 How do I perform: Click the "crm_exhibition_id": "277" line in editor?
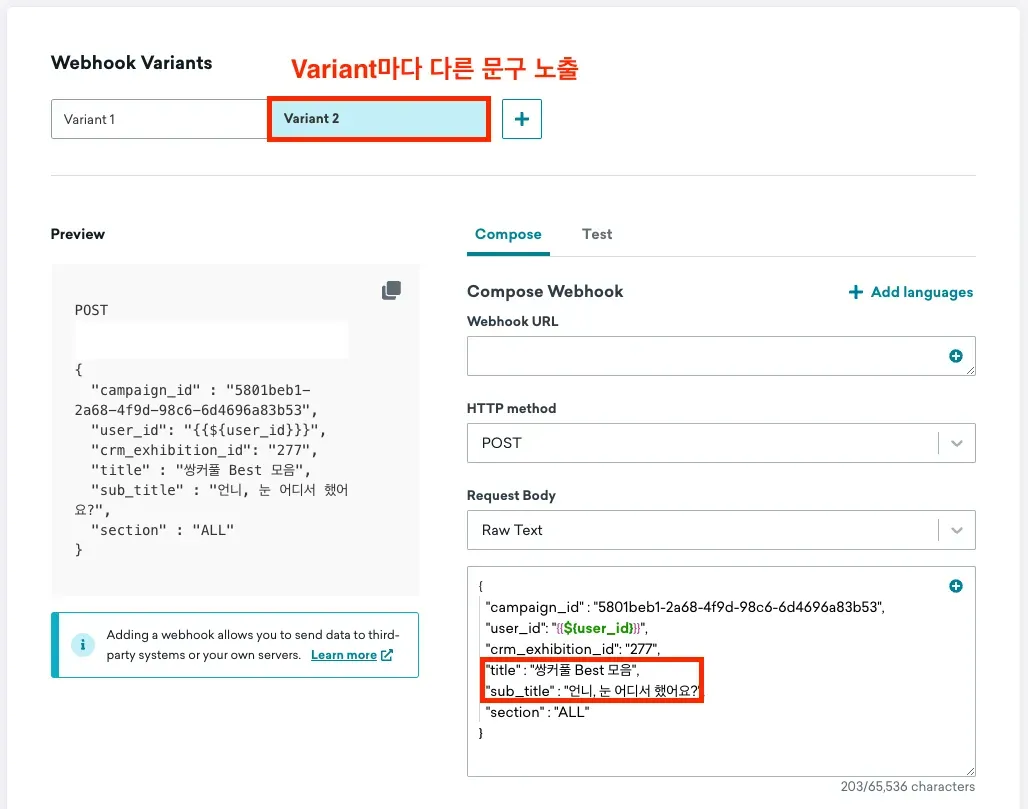pos(572,649)
